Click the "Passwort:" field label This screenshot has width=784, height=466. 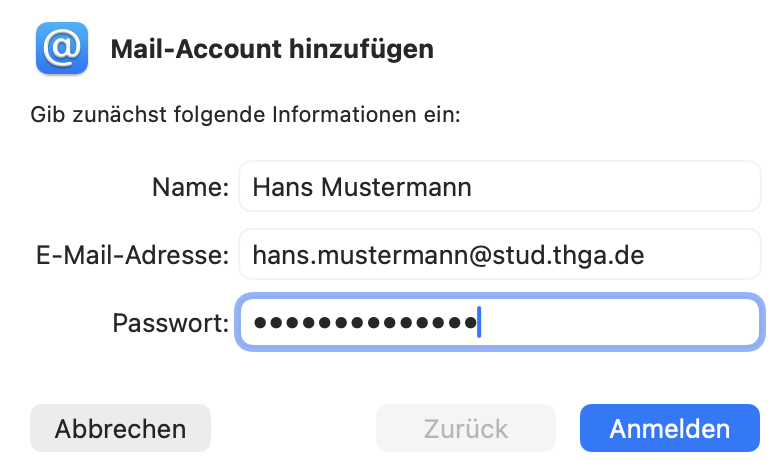[x=170, y=323]
